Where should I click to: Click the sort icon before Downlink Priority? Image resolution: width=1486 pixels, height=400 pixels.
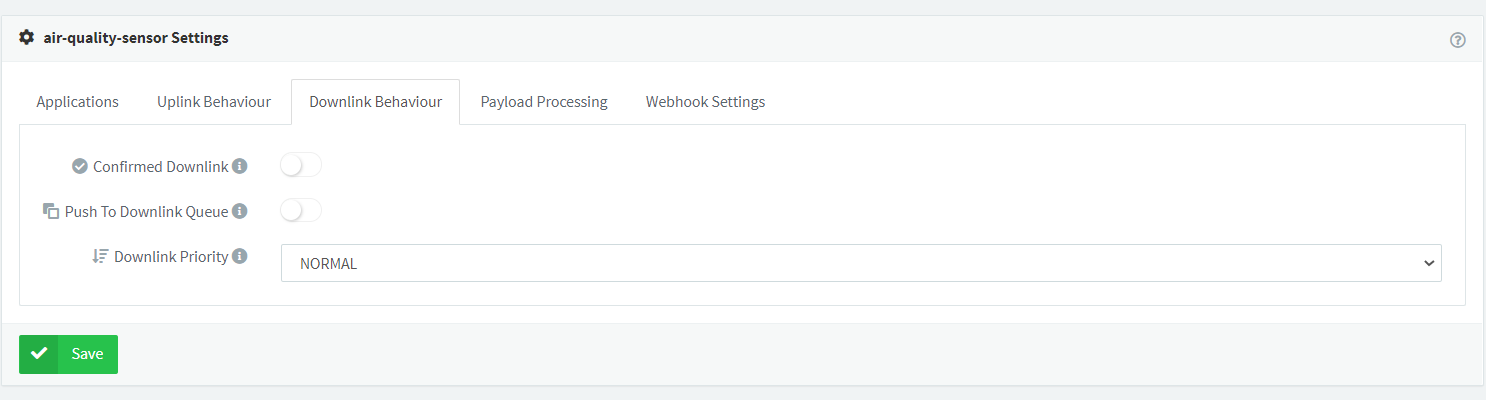pyautogui.click(x=100, y=256)
